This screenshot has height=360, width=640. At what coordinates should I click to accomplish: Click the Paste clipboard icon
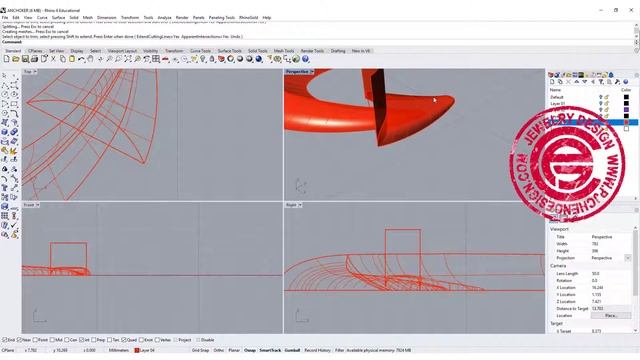tap(72, 59)
